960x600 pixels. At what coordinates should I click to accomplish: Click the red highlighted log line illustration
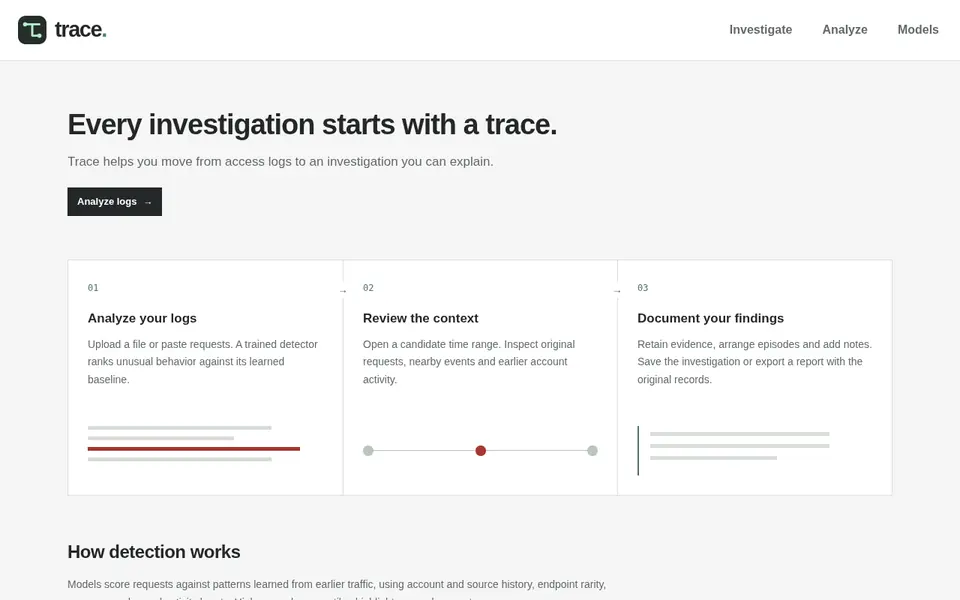tap(193, 449)
